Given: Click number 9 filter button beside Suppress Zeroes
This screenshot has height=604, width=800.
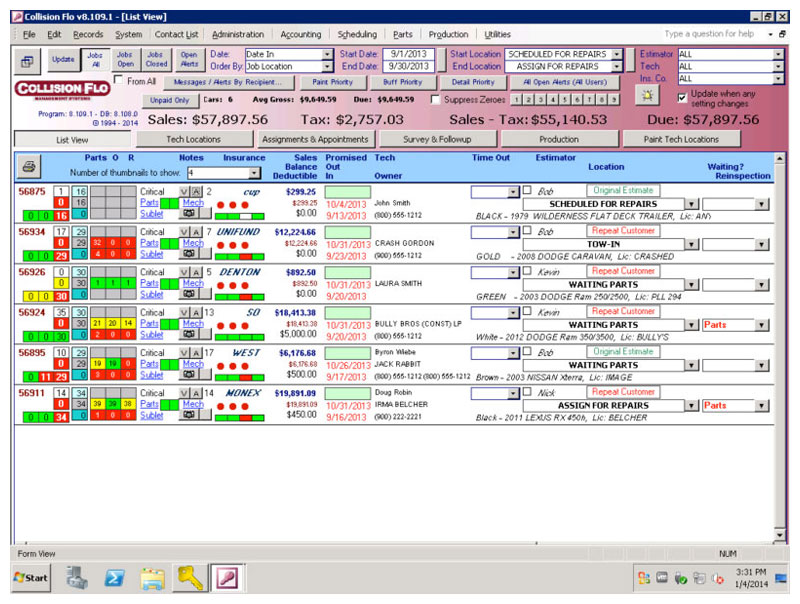Looking at the screenshot, I should click(x=614, y=99).
